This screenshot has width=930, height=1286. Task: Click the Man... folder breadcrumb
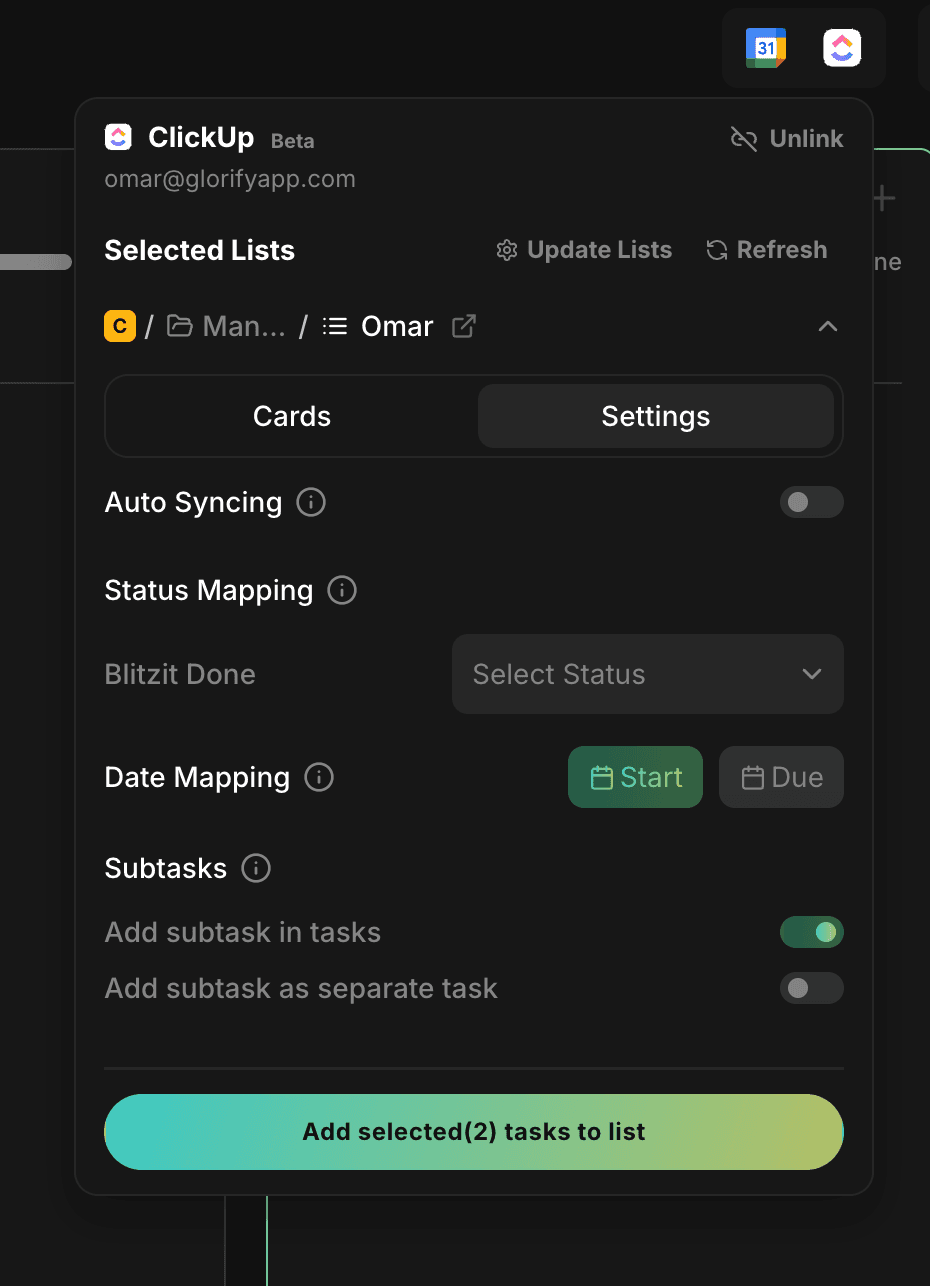pos(226,326)
